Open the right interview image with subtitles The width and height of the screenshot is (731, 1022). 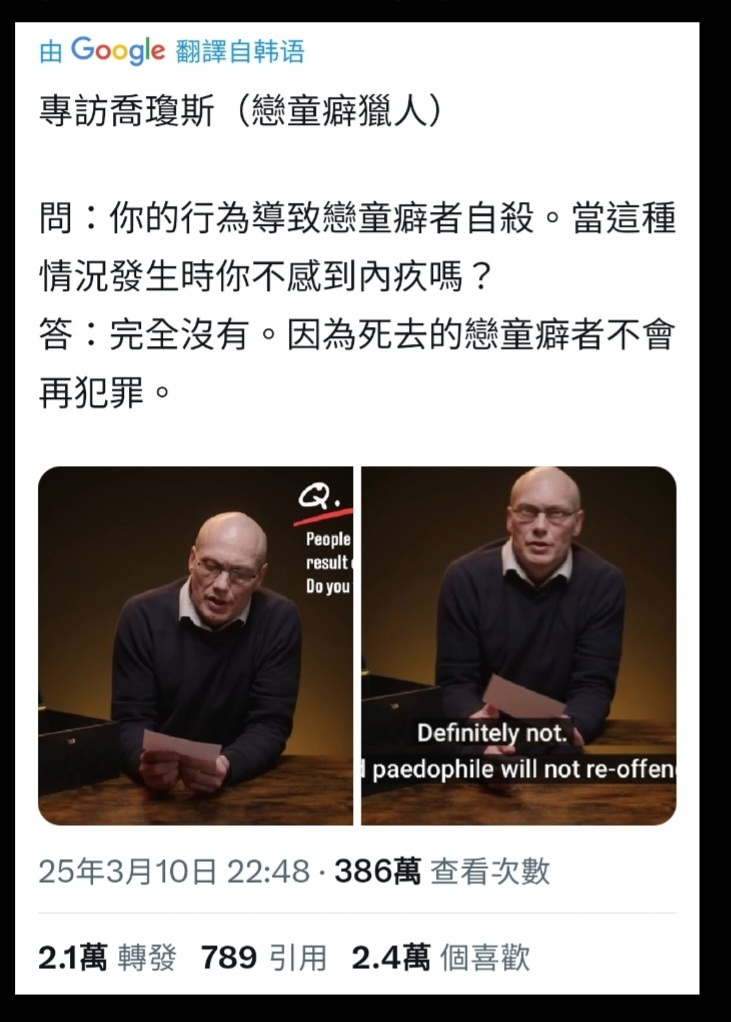pos(519,645)
